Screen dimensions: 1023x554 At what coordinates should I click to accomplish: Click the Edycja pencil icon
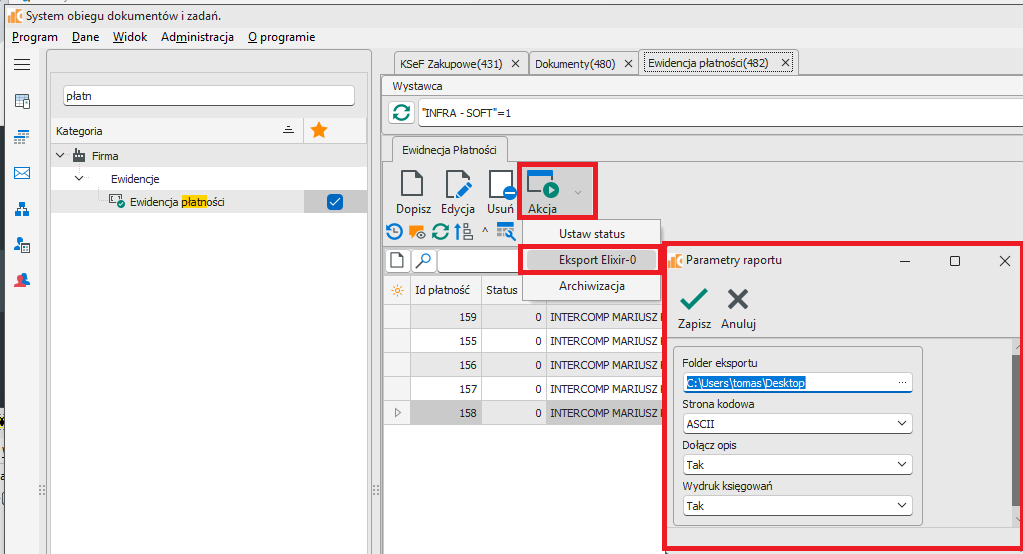coord(457,185)
